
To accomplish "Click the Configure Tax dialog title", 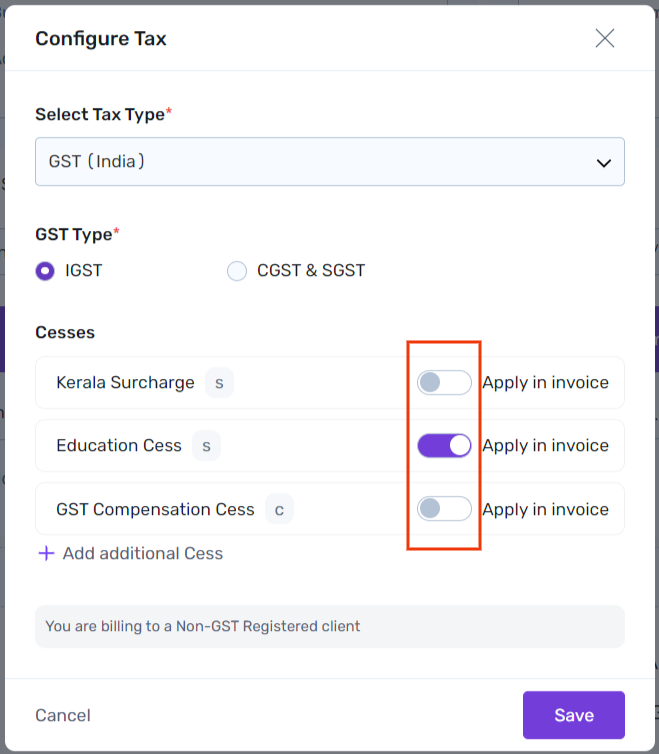I will click(101, 39).
